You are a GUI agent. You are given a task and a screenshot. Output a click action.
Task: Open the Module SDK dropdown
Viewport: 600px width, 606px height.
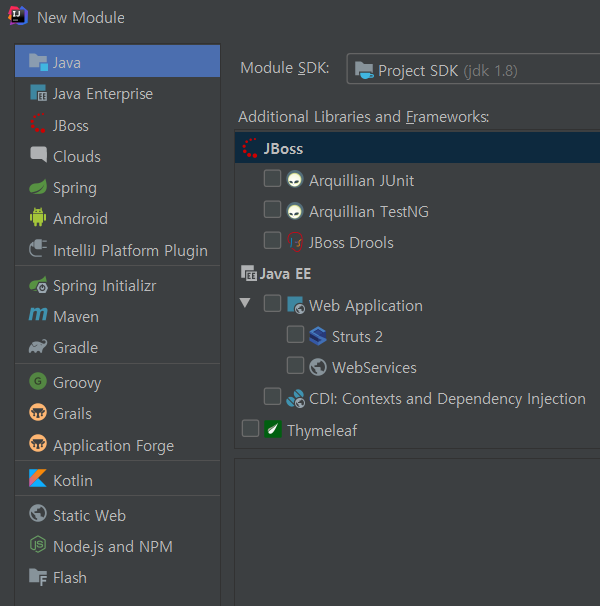(473, 69)
